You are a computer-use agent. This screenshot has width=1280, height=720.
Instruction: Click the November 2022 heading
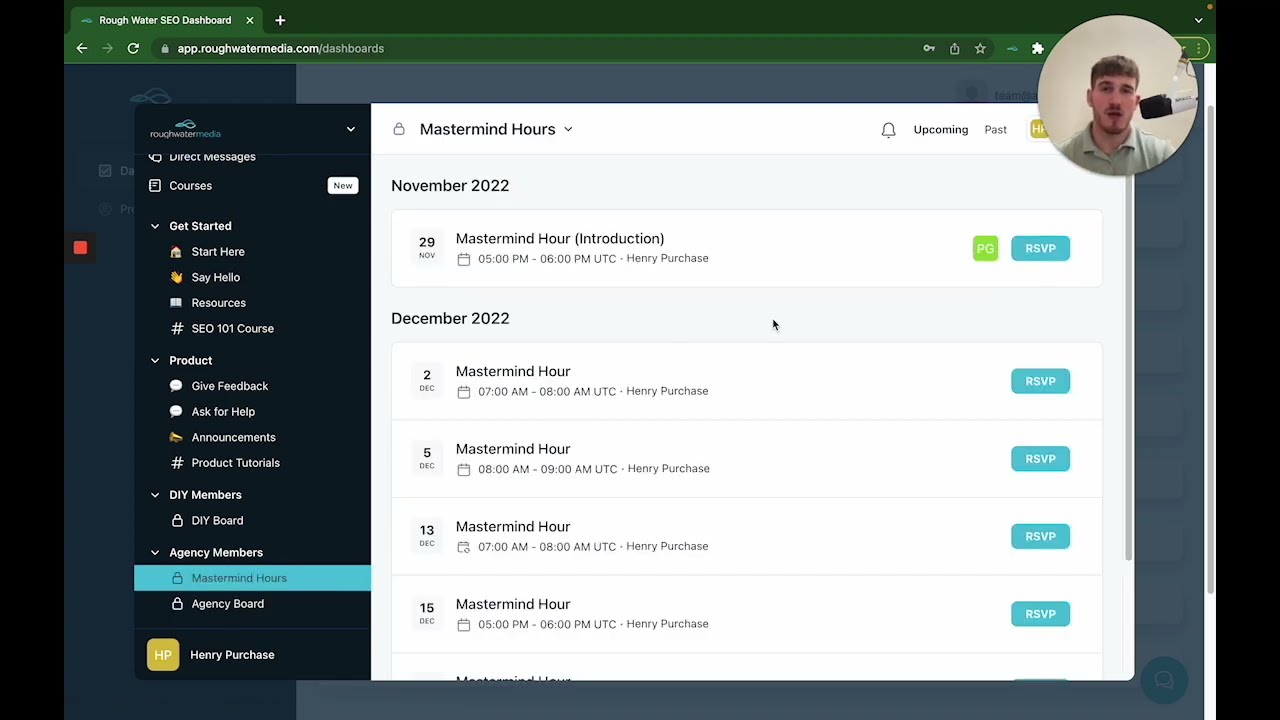point(450,186)
